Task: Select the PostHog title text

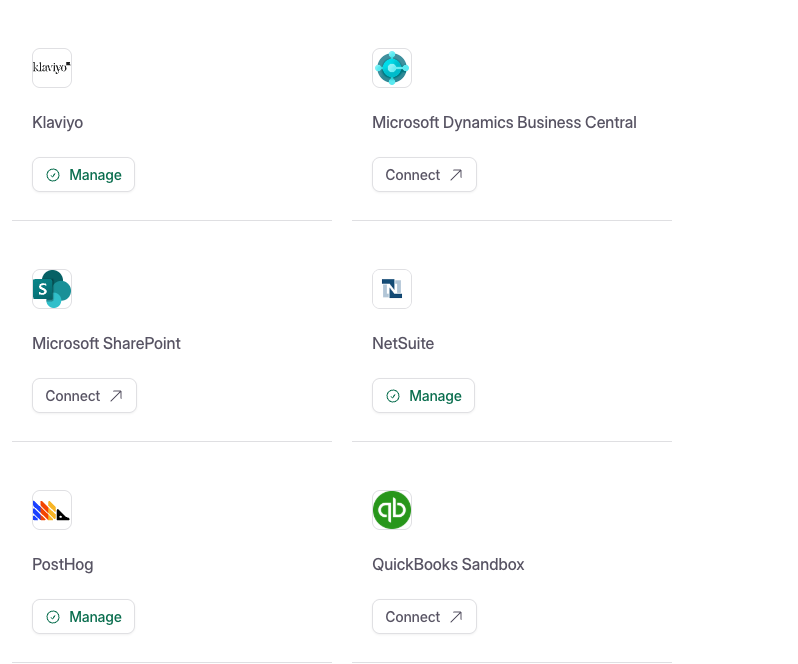Action: (63, 564)
